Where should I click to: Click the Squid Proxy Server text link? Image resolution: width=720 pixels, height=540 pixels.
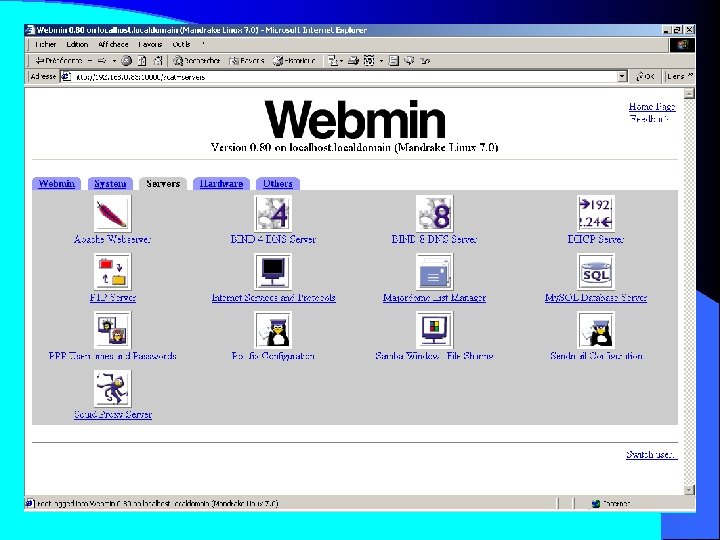[x=113, y=414]
